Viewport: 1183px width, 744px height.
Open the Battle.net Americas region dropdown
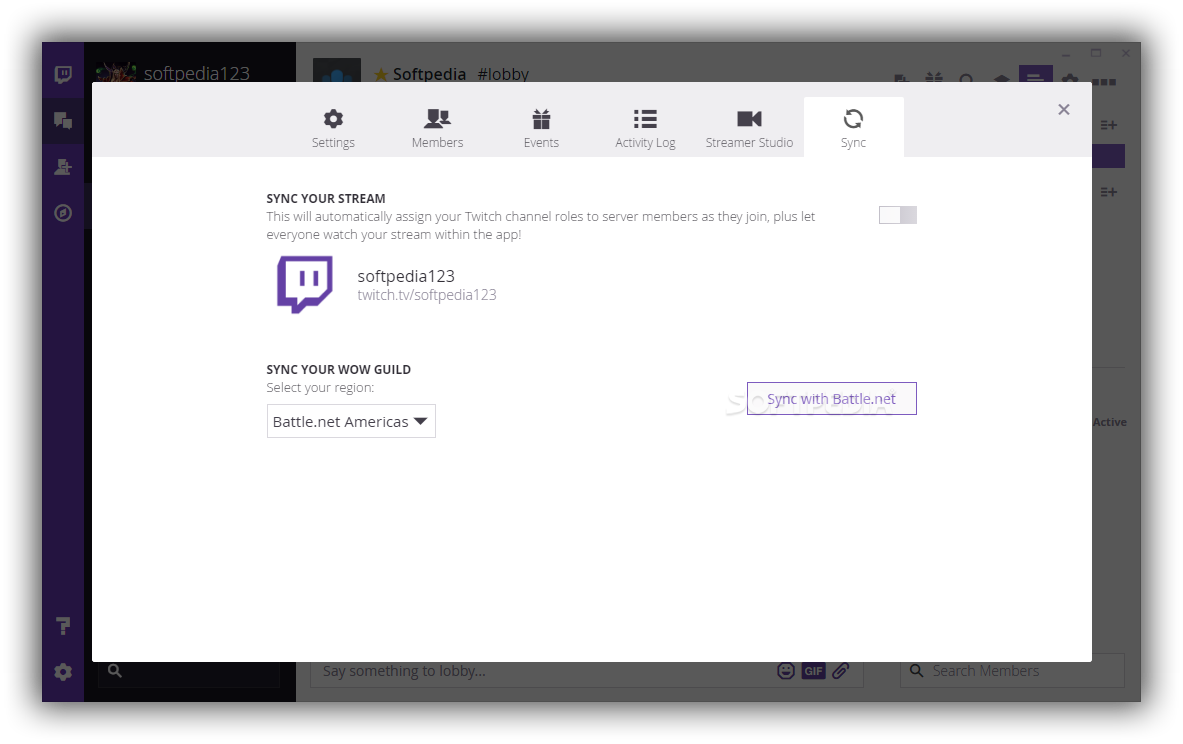(x=351, y=421)
